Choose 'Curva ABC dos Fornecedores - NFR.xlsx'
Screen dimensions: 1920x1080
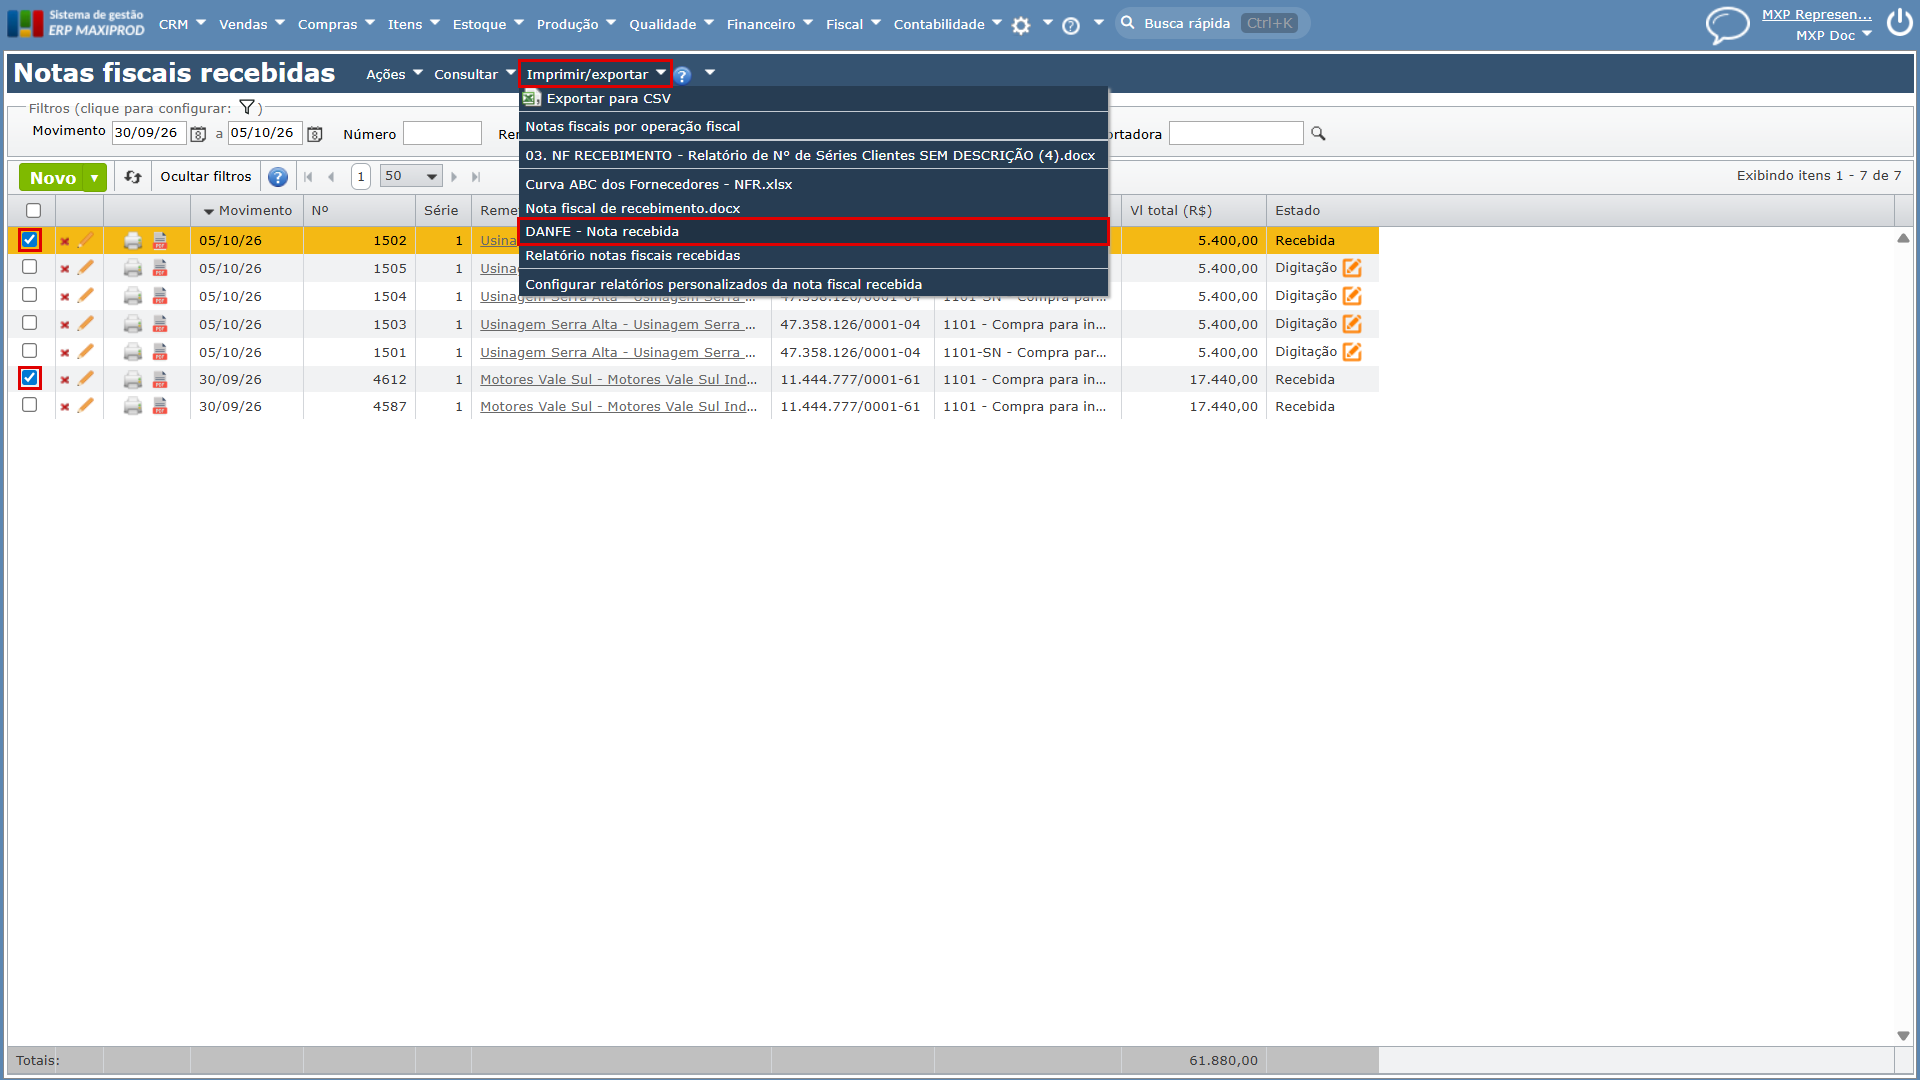813,185
